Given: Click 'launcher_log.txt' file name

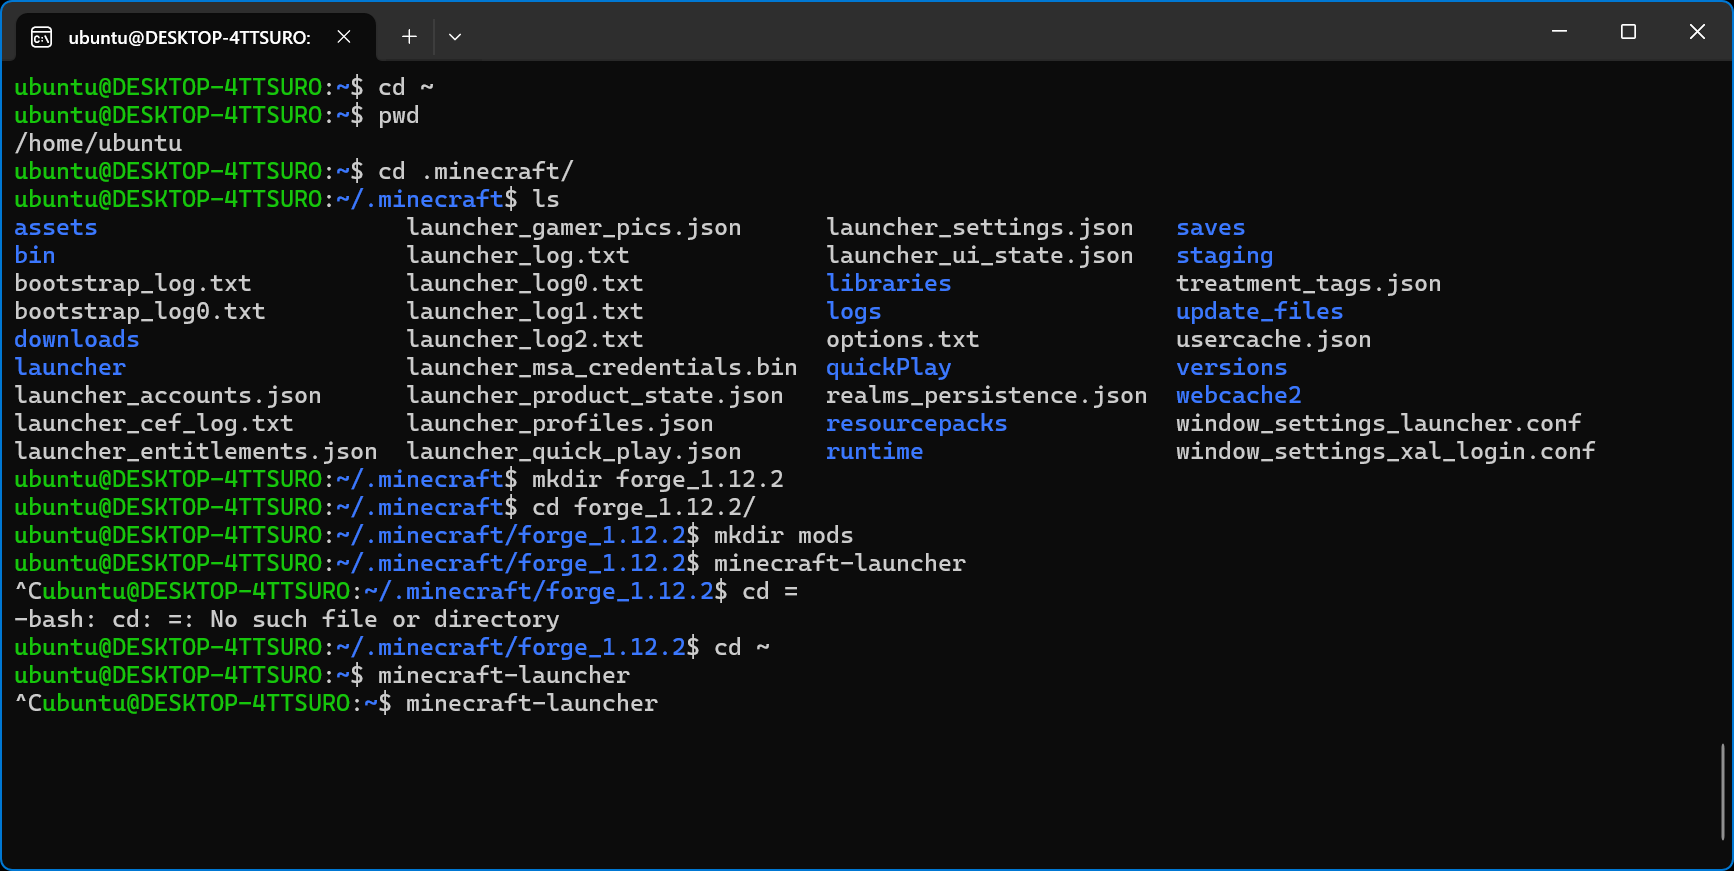Looking at the screenshot, I should pyautogui.click(x=518, y=256).
